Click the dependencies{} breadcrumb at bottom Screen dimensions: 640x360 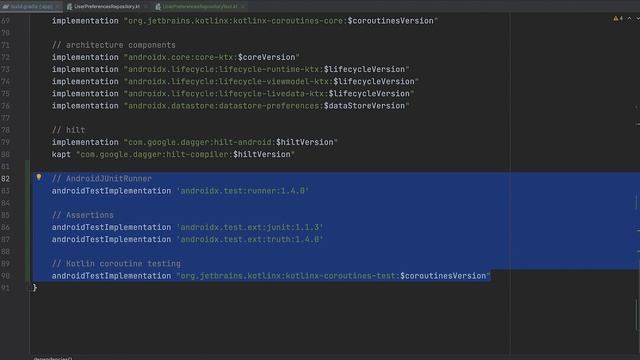click(53, 358)
